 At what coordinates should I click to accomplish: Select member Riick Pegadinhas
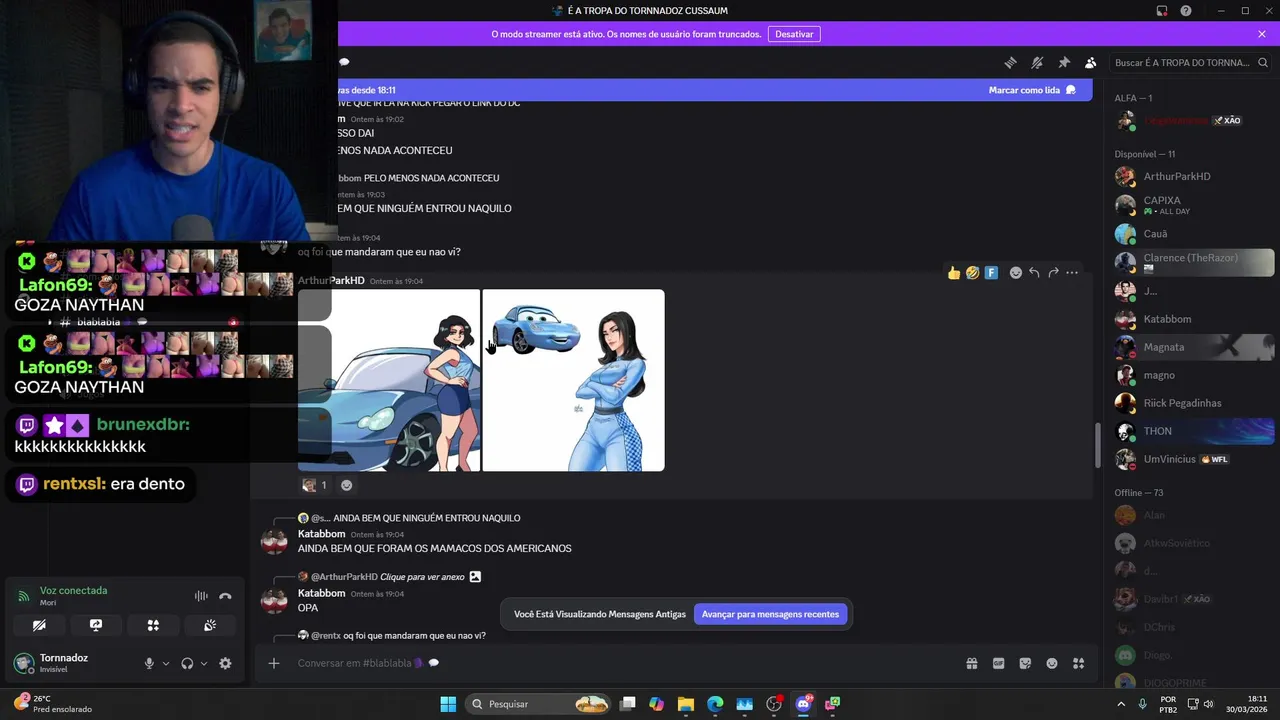tap(1192, 403)
